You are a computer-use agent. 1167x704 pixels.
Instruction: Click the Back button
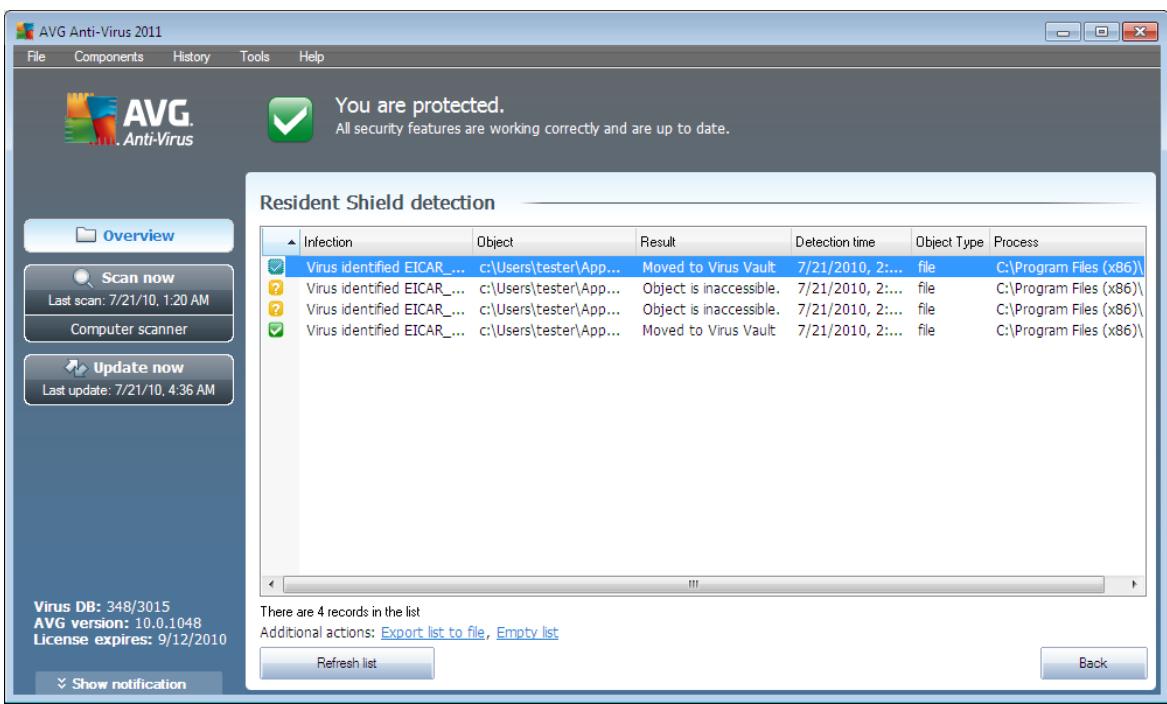point(1093,663)
